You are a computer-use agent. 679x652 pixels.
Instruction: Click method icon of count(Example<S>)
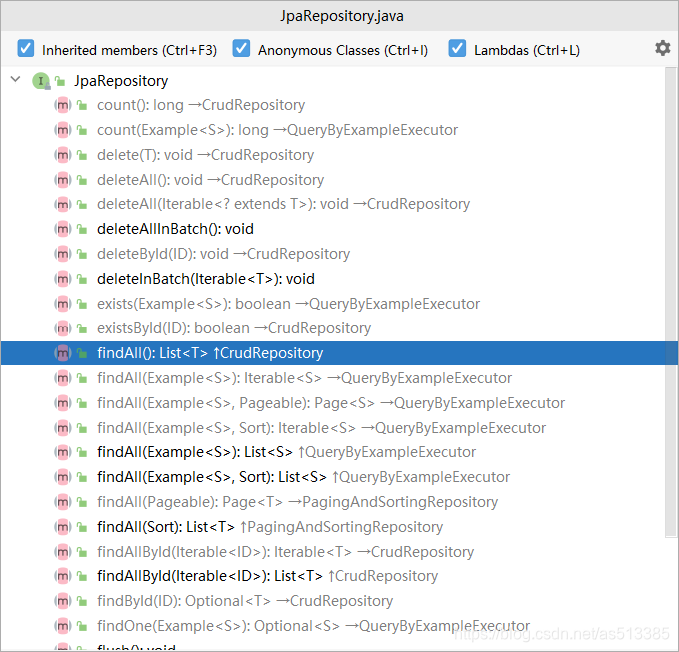pyautogui.click(x=62, y=130)
